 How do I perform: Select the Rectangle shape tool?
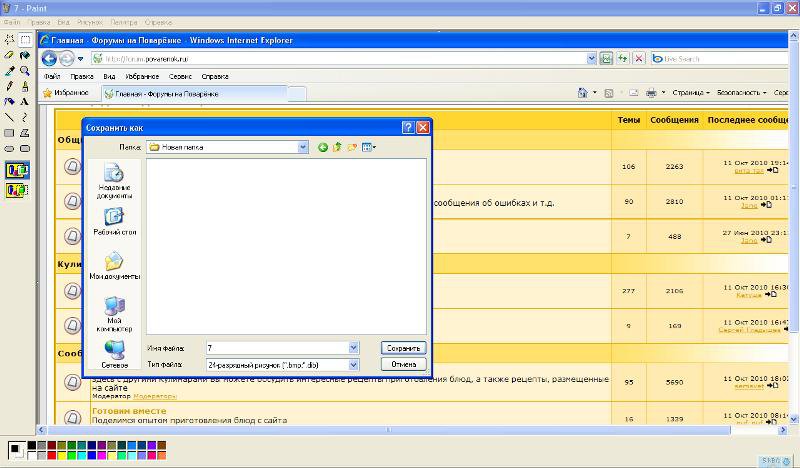(9, 132)
